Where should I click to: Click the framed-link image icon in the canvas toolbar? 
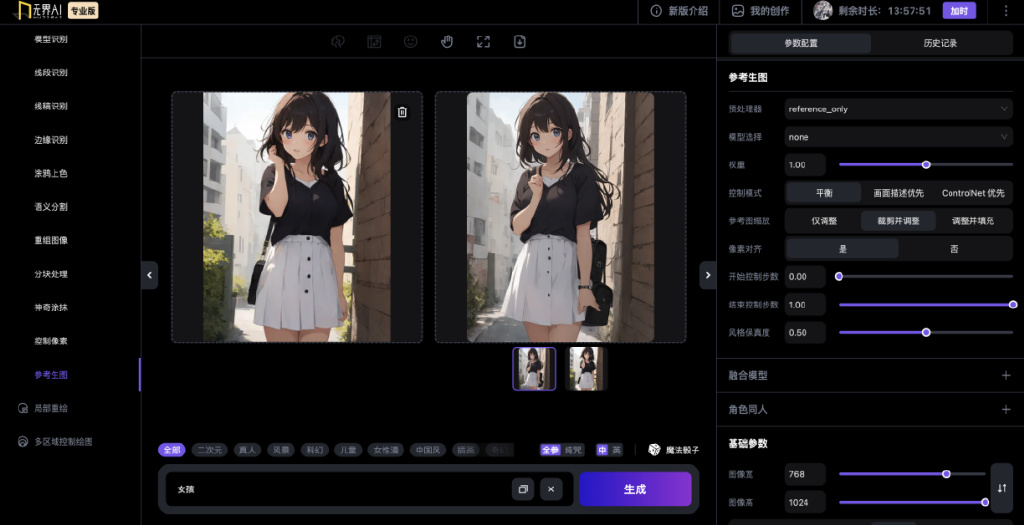374,42
